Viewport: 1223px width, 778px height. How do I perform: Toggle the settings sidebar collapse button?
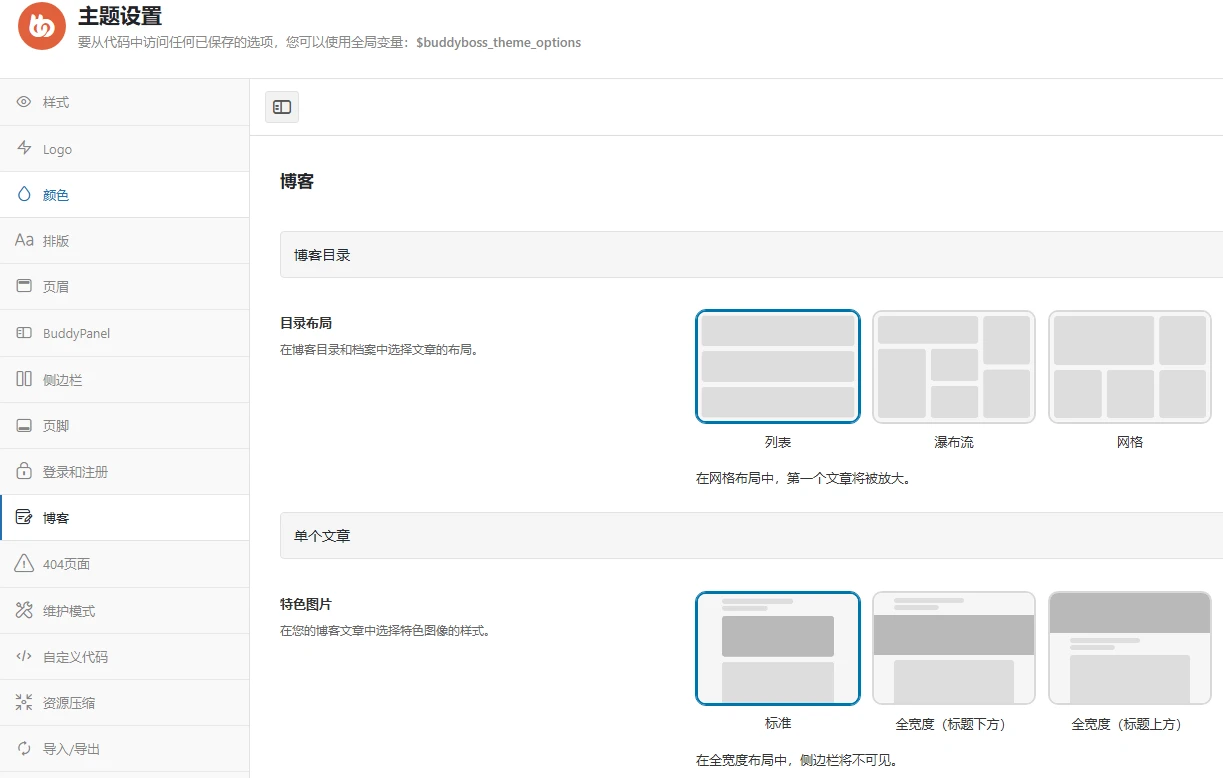coord(281,106)
